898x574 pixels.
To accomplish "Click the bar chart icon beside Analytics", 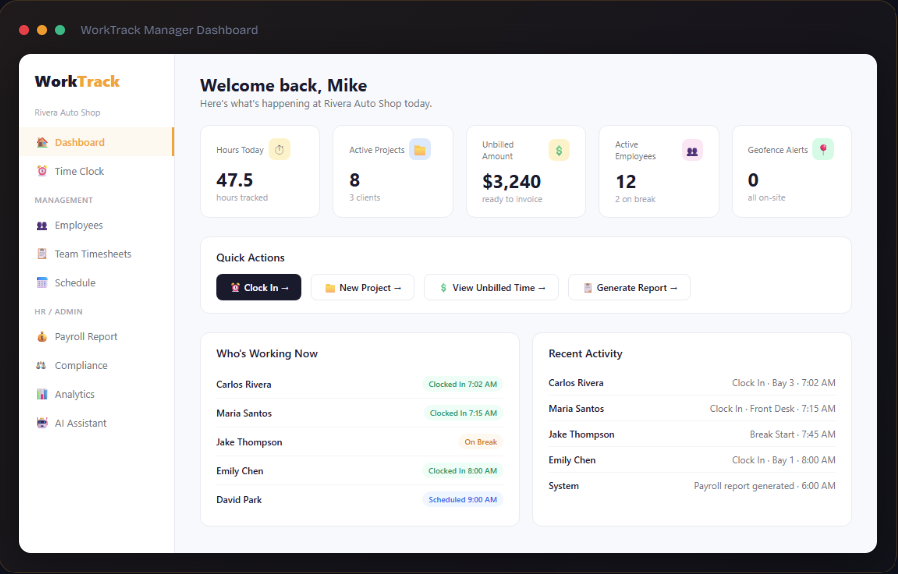I will point(42,394).
